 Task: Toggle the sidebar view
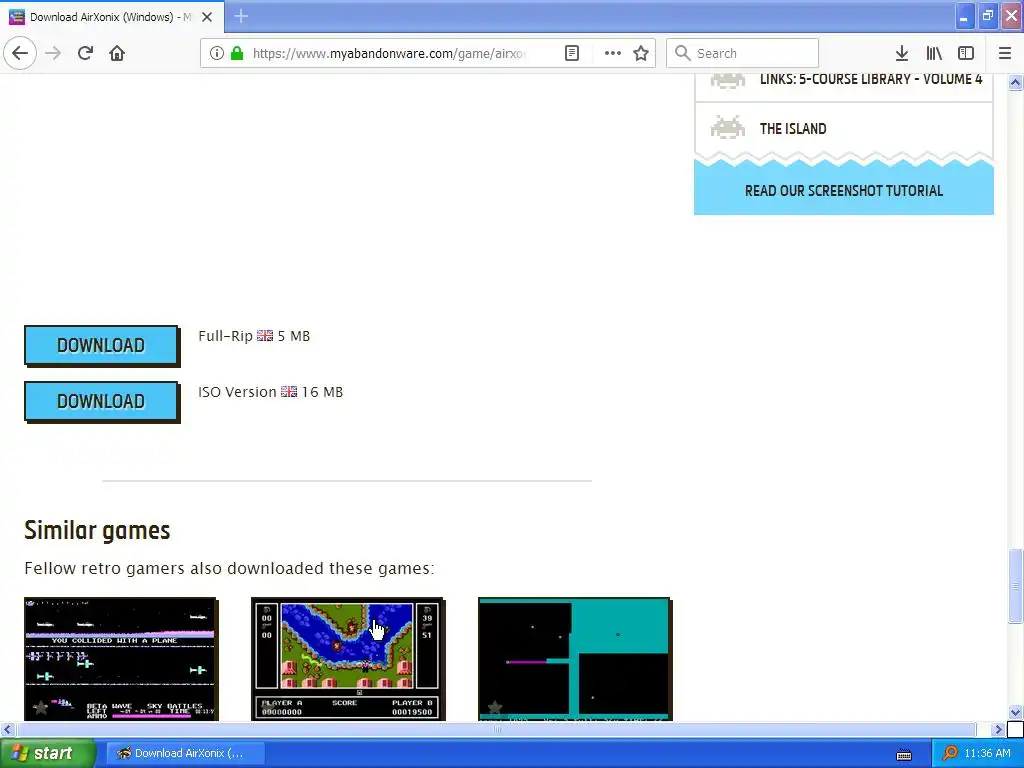(966, 53)
